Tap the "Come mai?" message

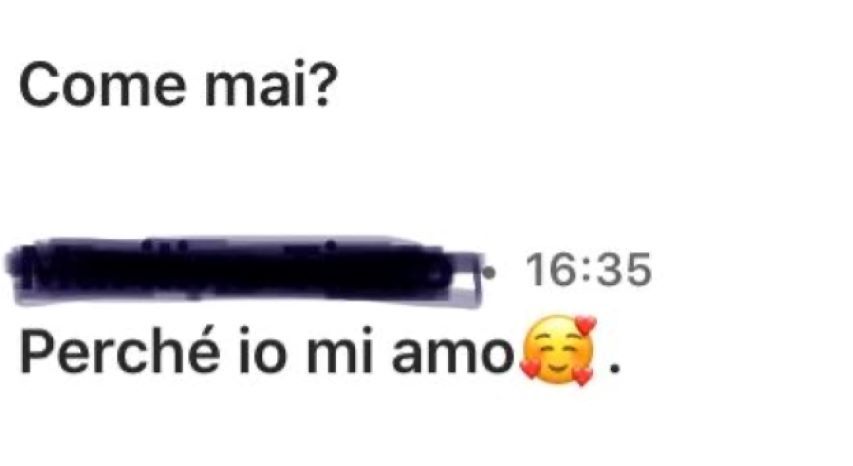tap(178, 85)
